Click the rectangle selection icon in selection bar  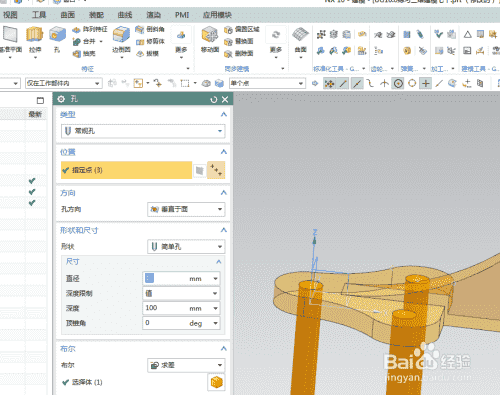coord(185,83)
